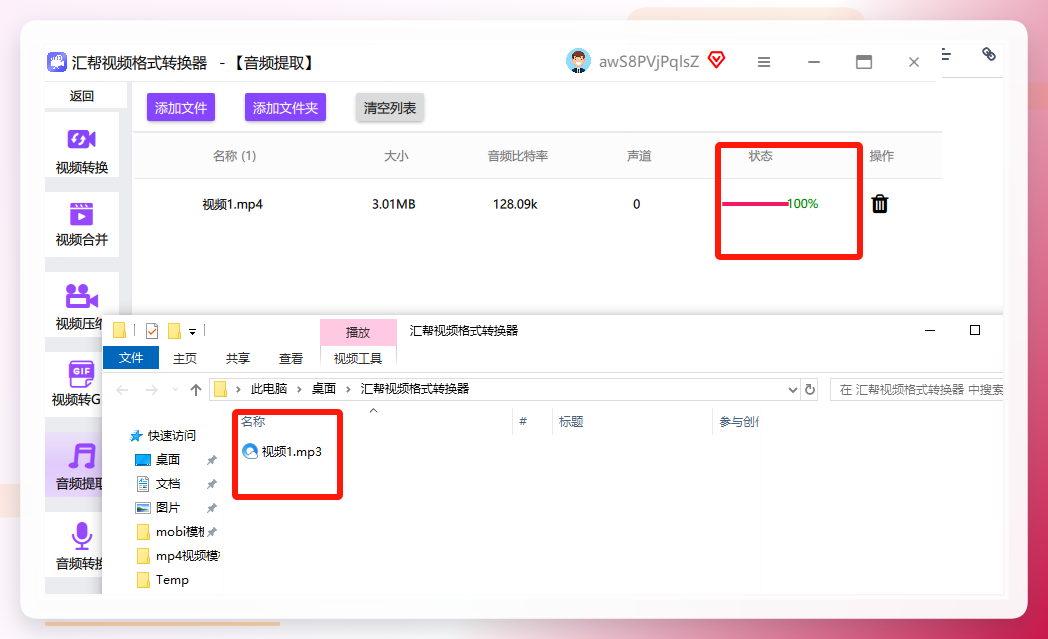Select 文档 in quick access list
Image resolution: width=1048 pixels, height=639 pixels.
tap(168, 484)
